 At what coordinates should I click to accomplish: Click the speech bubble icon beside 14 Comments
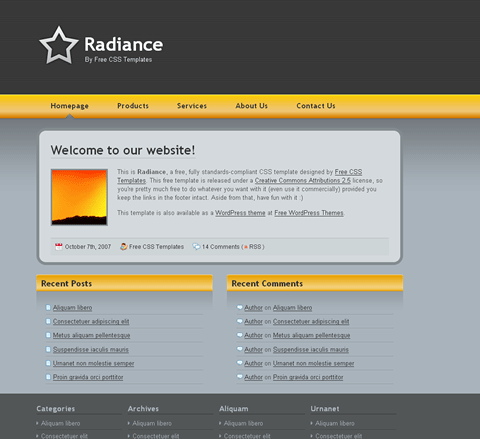pyautogui.click(x=196, y=247)
